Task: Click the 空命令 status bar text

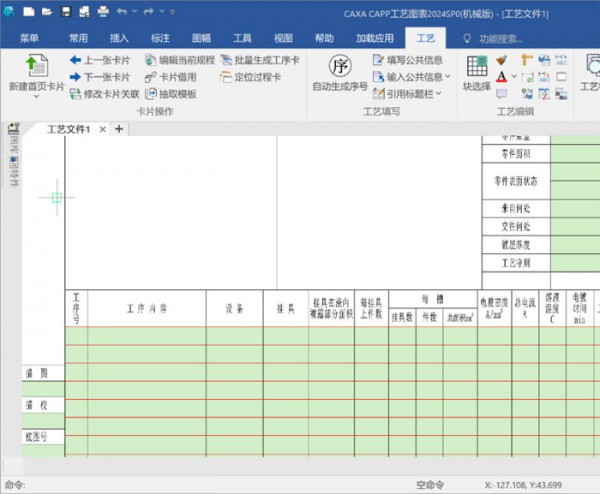Action: (430, 485)
